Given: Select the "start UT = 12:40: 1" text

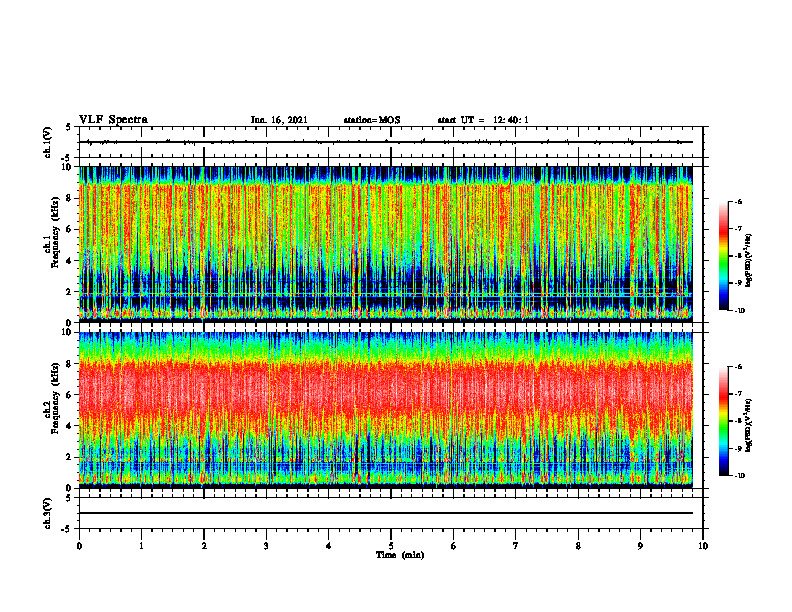Looking at the screenshot, I should click(483, 120).
